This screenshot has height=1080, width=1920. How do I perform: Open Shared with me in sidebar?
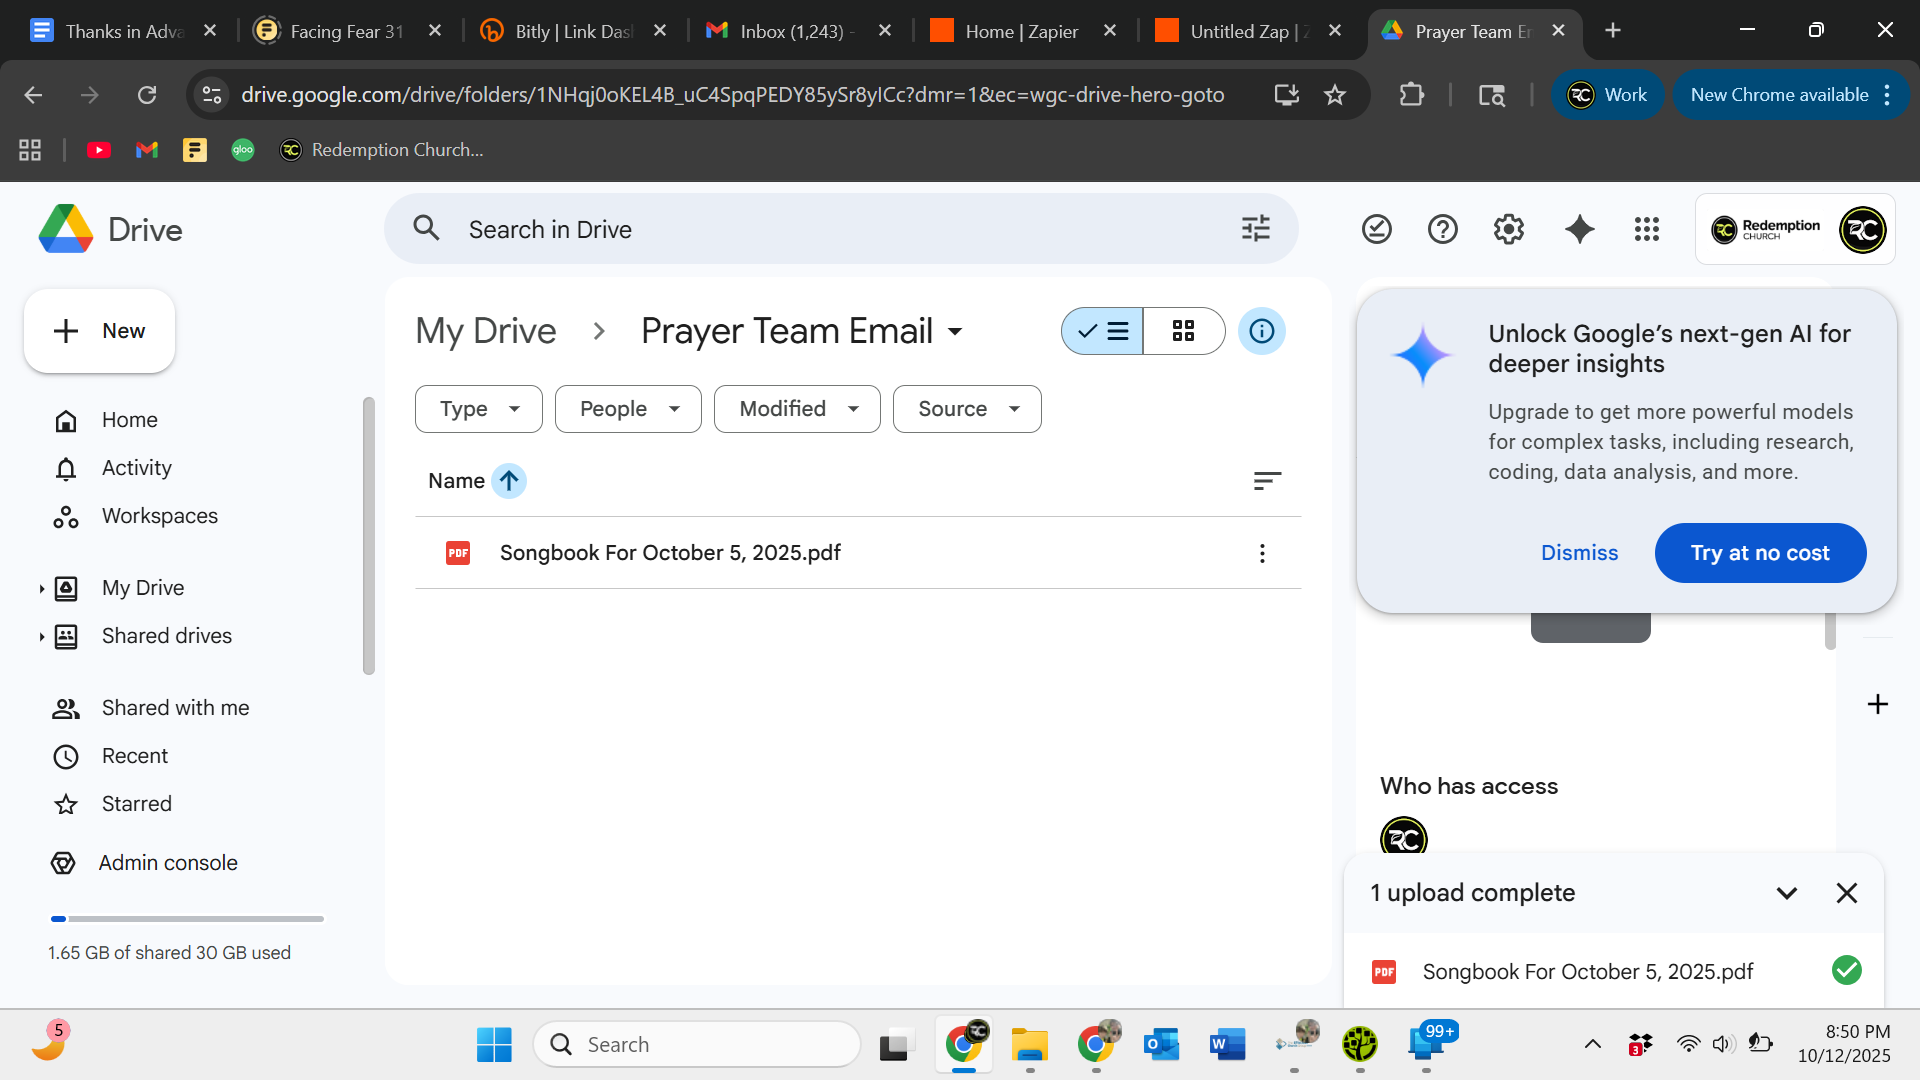(175, 708)
